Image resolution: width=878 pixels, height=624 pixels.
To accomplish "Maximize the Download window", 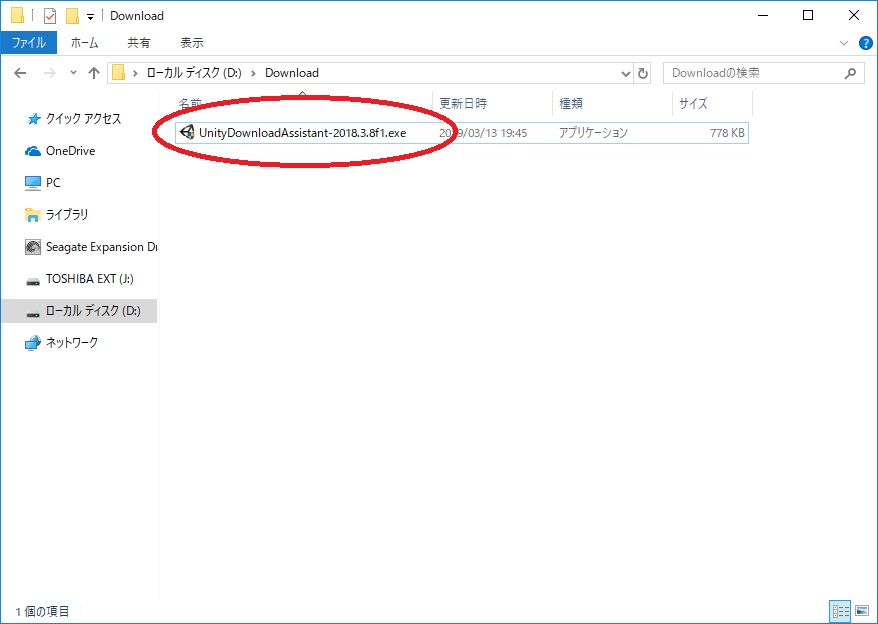I will 808,15.
